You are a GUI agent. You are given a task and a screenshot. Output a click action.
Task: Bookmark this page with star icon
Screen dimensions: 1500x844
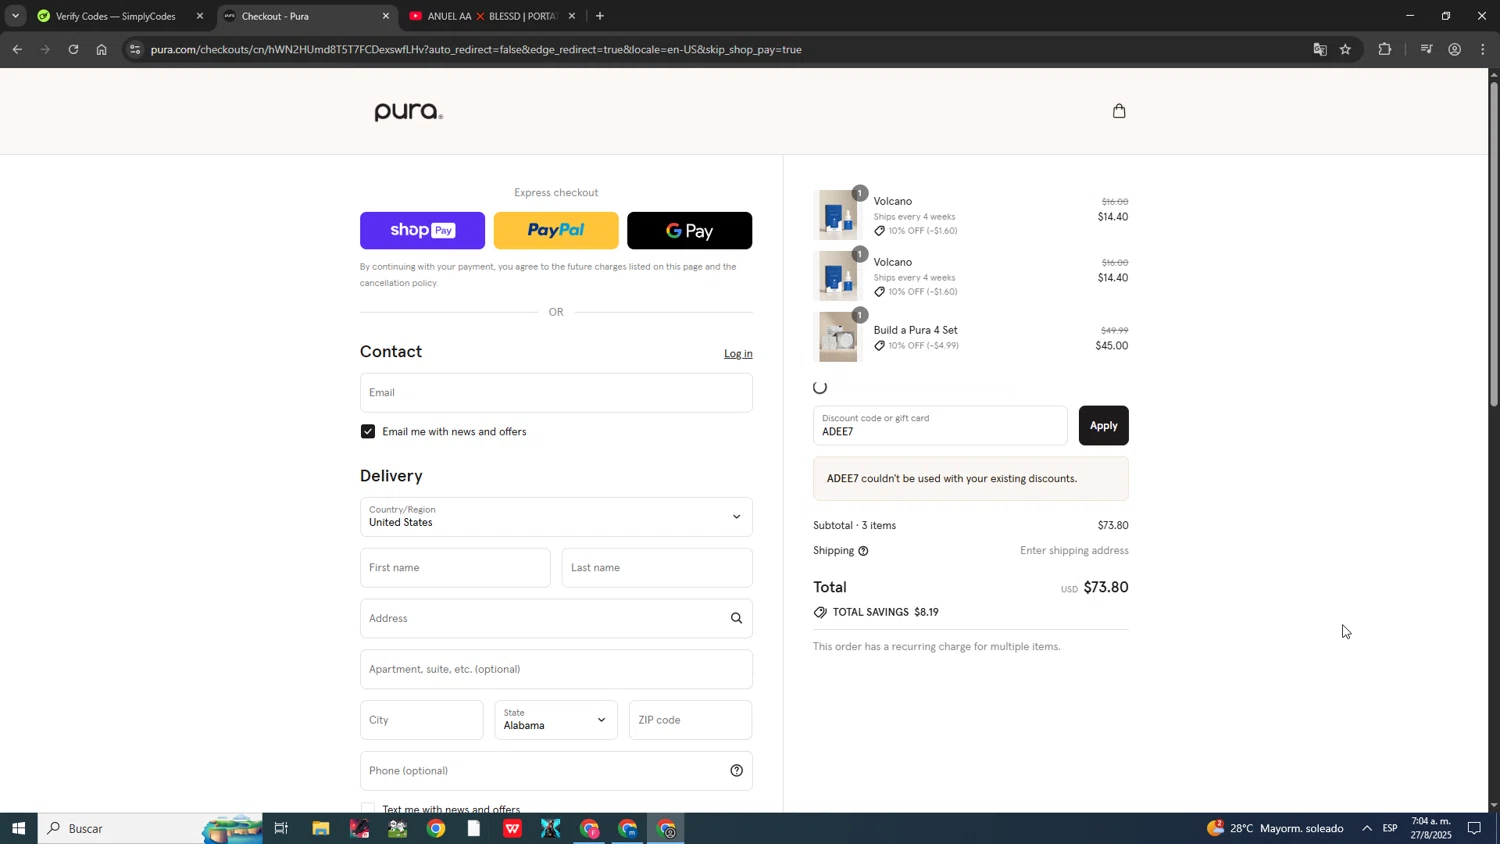(x=1346, y=49)
